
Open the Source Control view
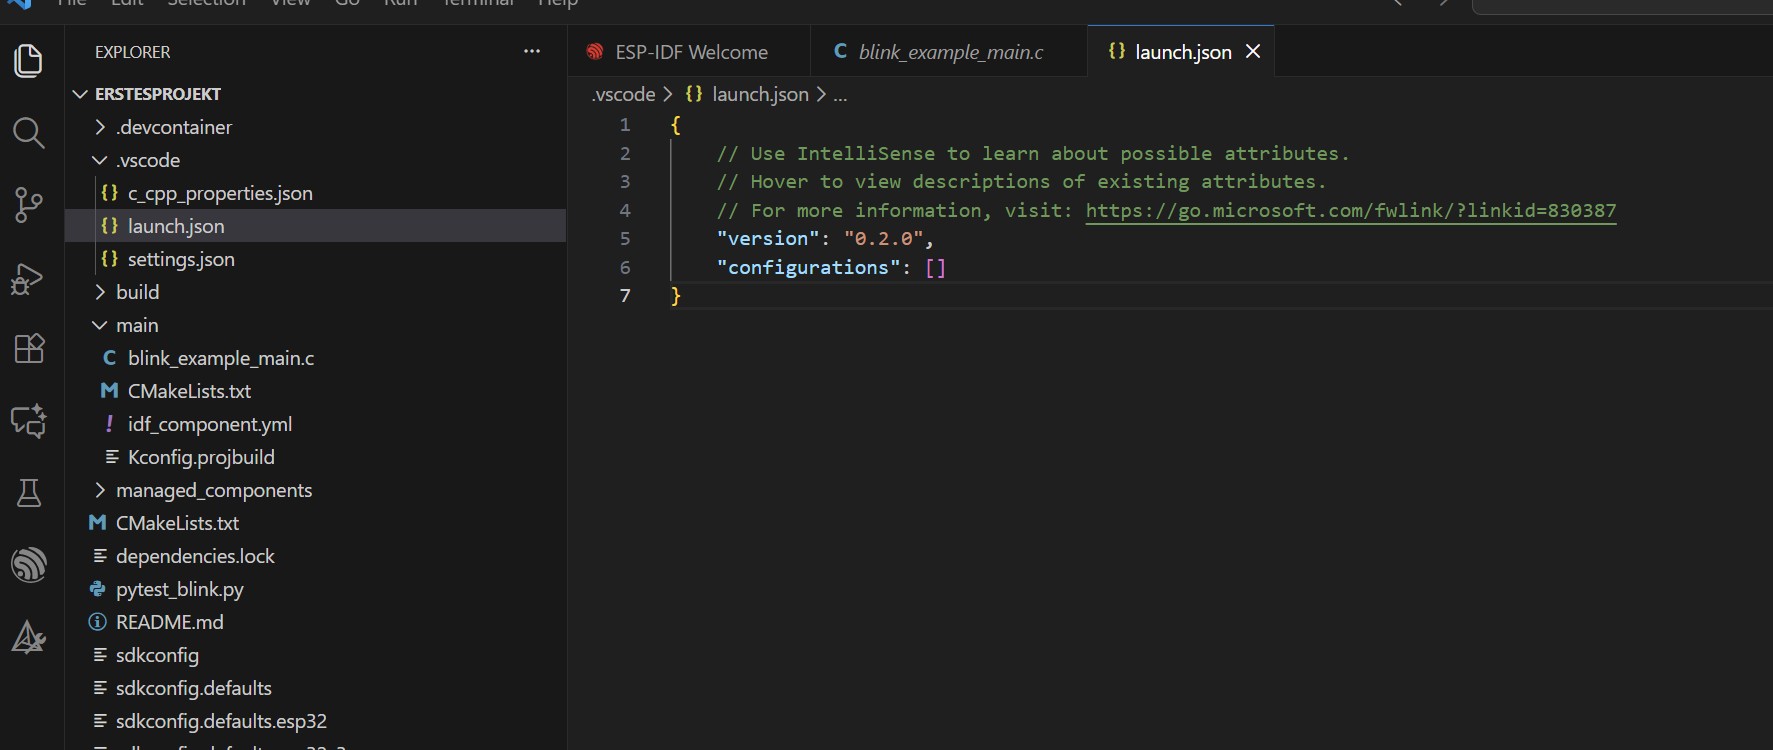click(x=28, y=206)
